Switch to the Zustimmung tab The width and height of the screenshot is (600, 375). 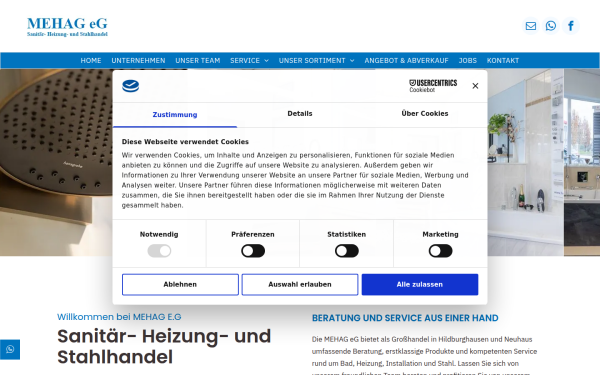click(175, 114)
